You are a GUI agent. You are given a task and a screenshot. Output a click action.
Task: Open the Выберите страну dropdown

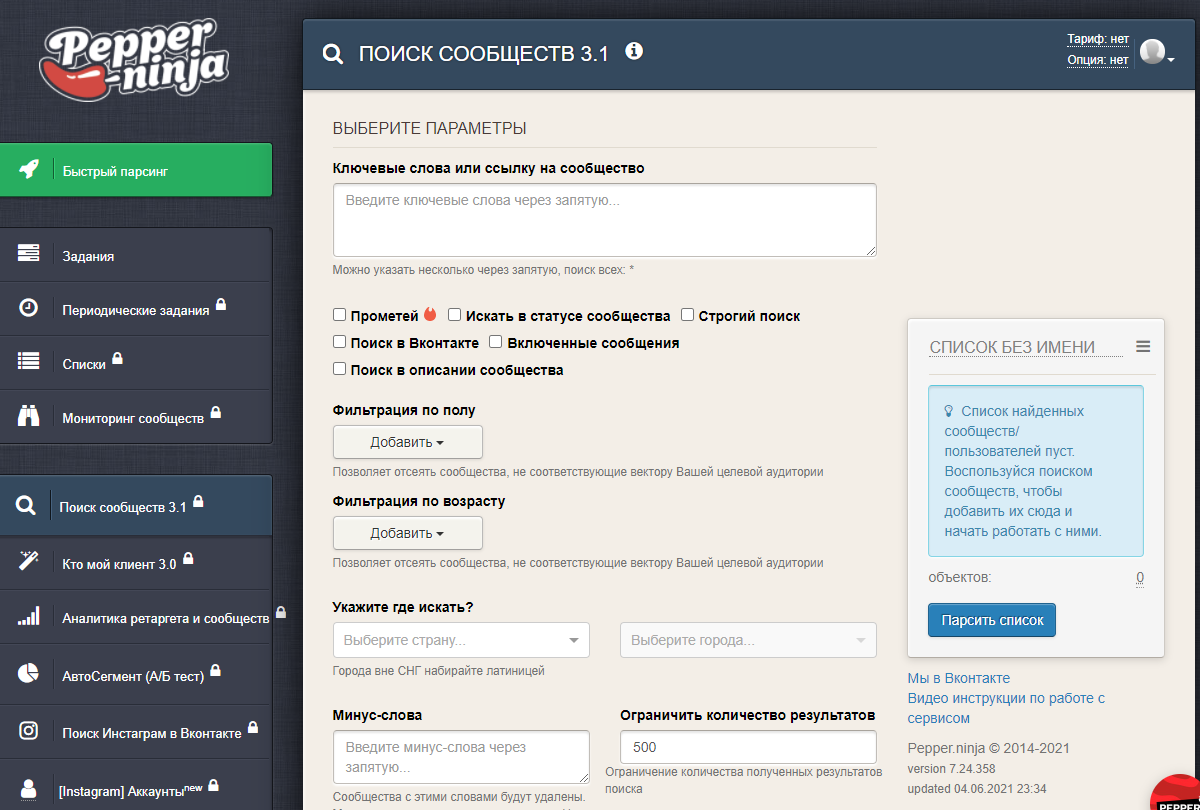[x=461, y=640]
